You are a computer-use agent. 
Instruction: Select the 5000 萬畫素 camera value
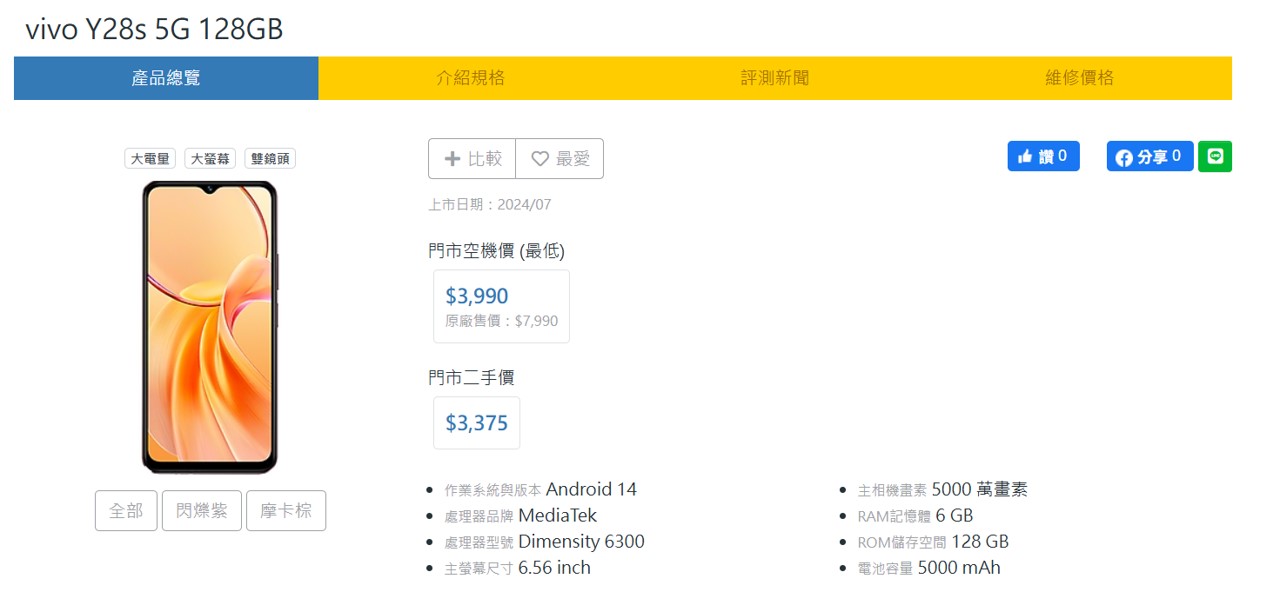click(979, 489)
